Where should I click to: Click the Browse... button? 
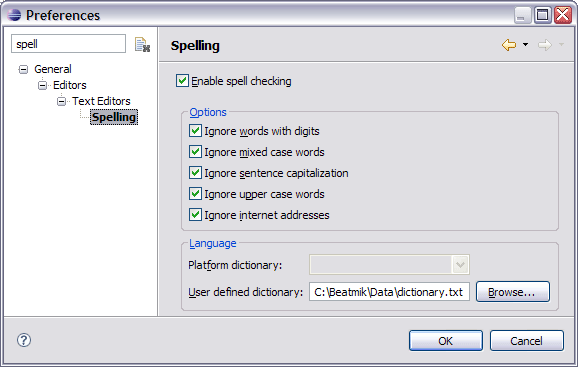tap(513, 292)
